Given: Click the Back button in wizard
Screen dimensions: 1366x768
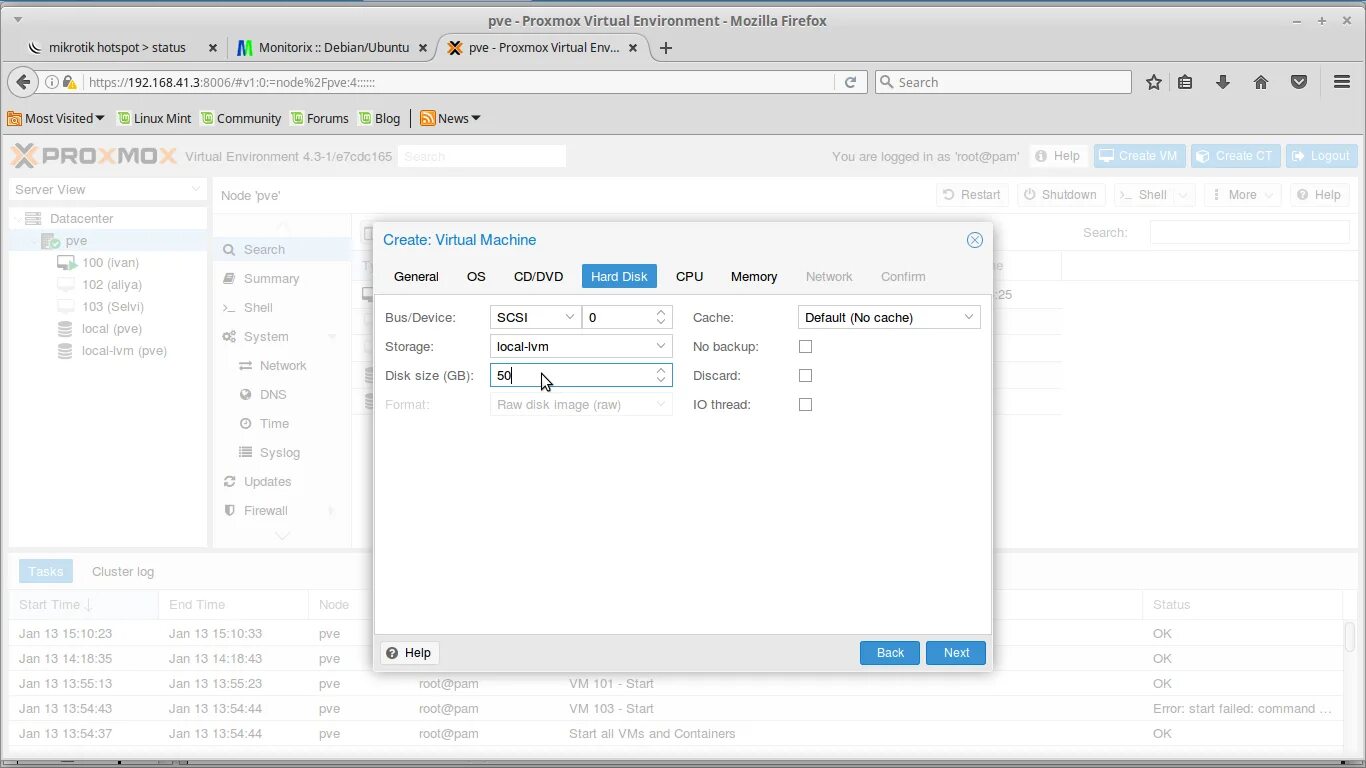Looking at the screenshot, I should pyautogui.click(x=890, y=652).
